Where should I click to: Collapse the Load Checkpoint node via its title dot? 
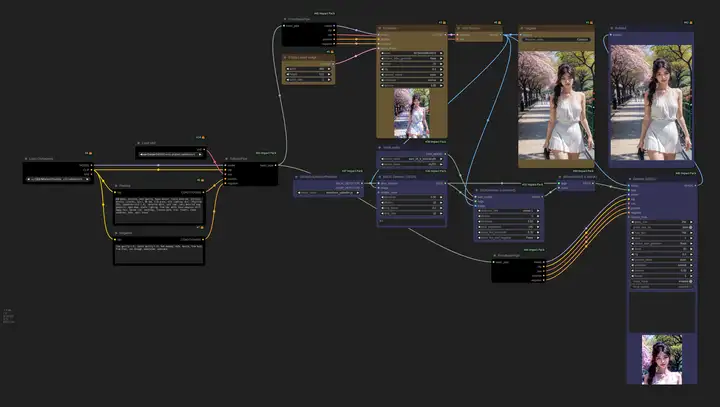(26, 159)
